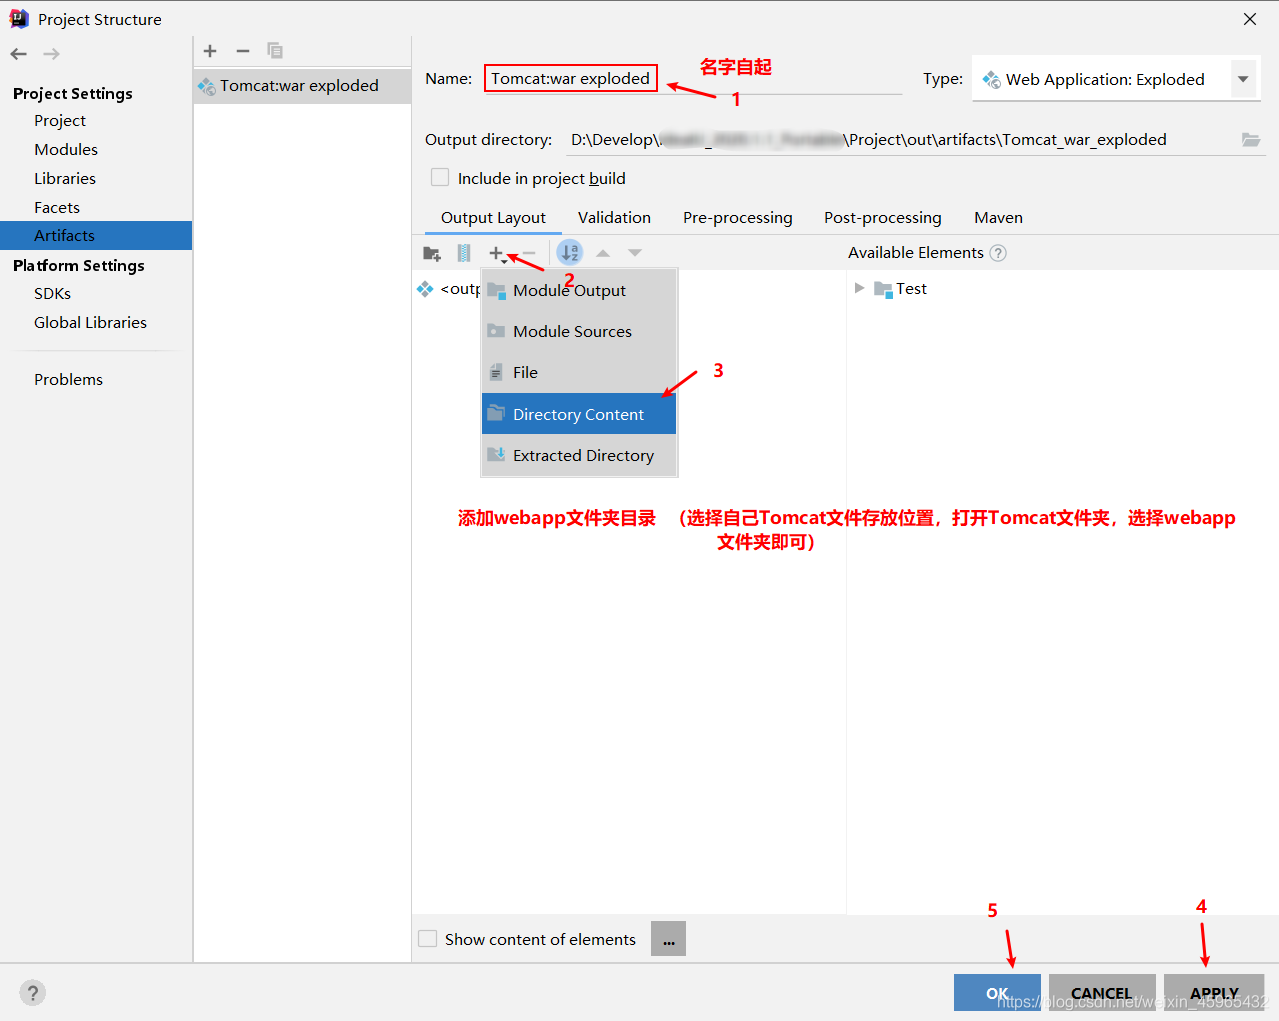Image resolution: width=1279 pixels, height=1021 pixels.
Task: Open the Web Application: Exploded type dropdown
Action: pos(1242,79)
